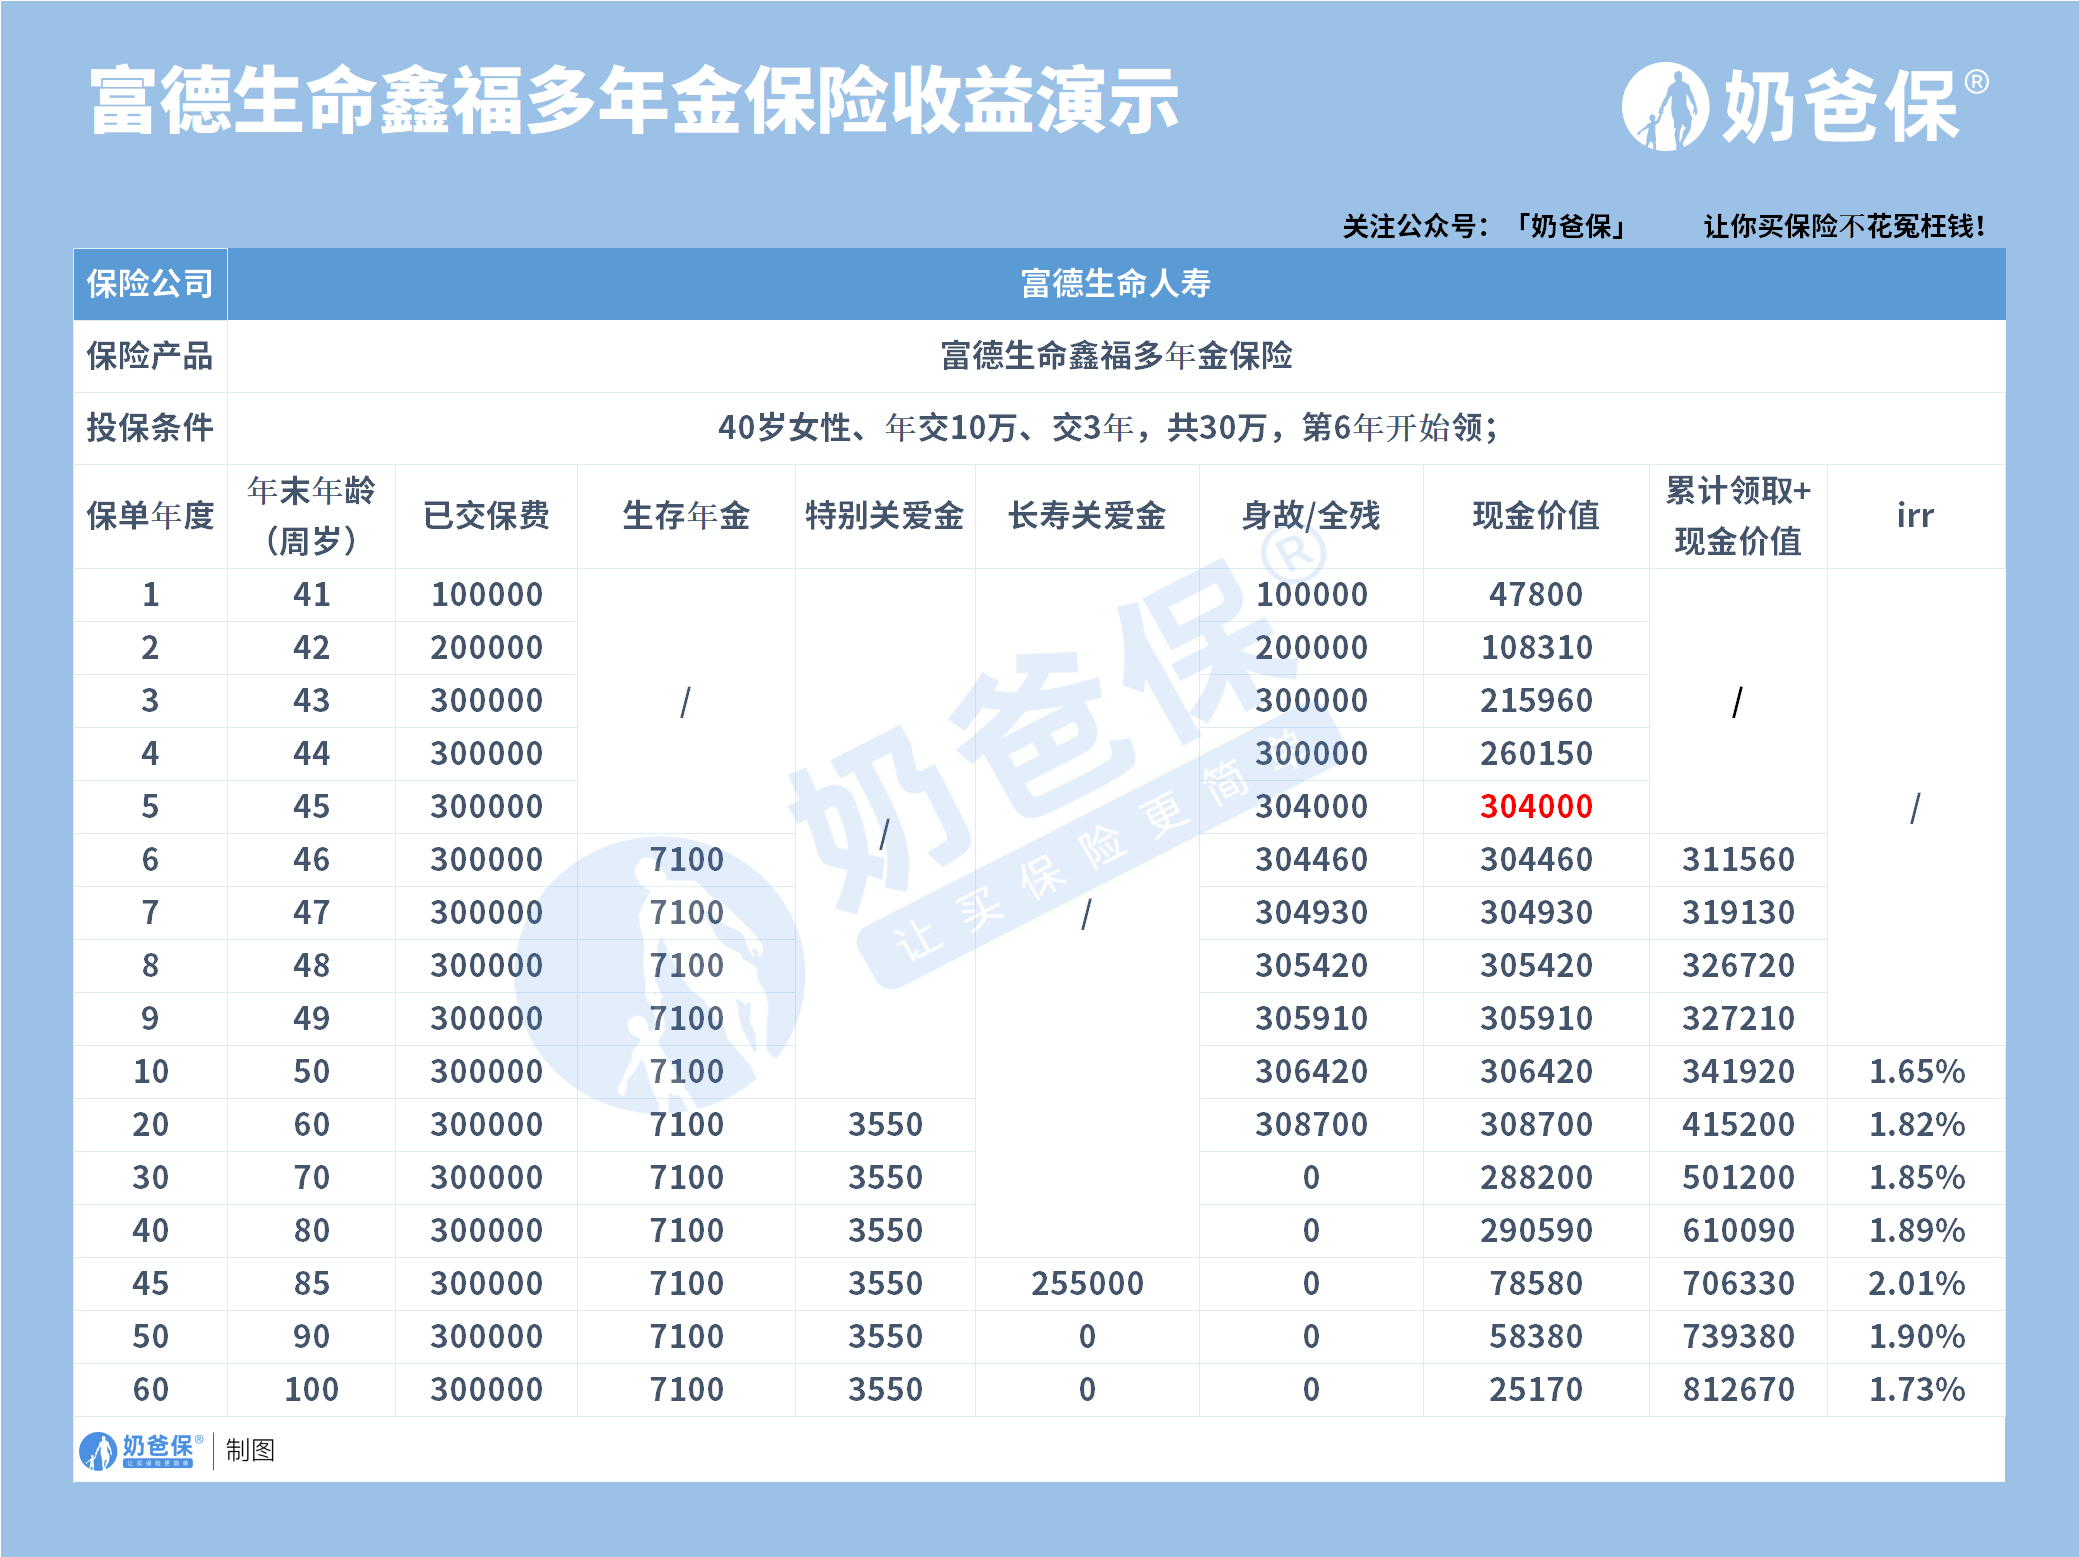Click the 255000 longevity care amount
The width and height of the screenshot is (2079, 1557).
tap(1087, 1283)
